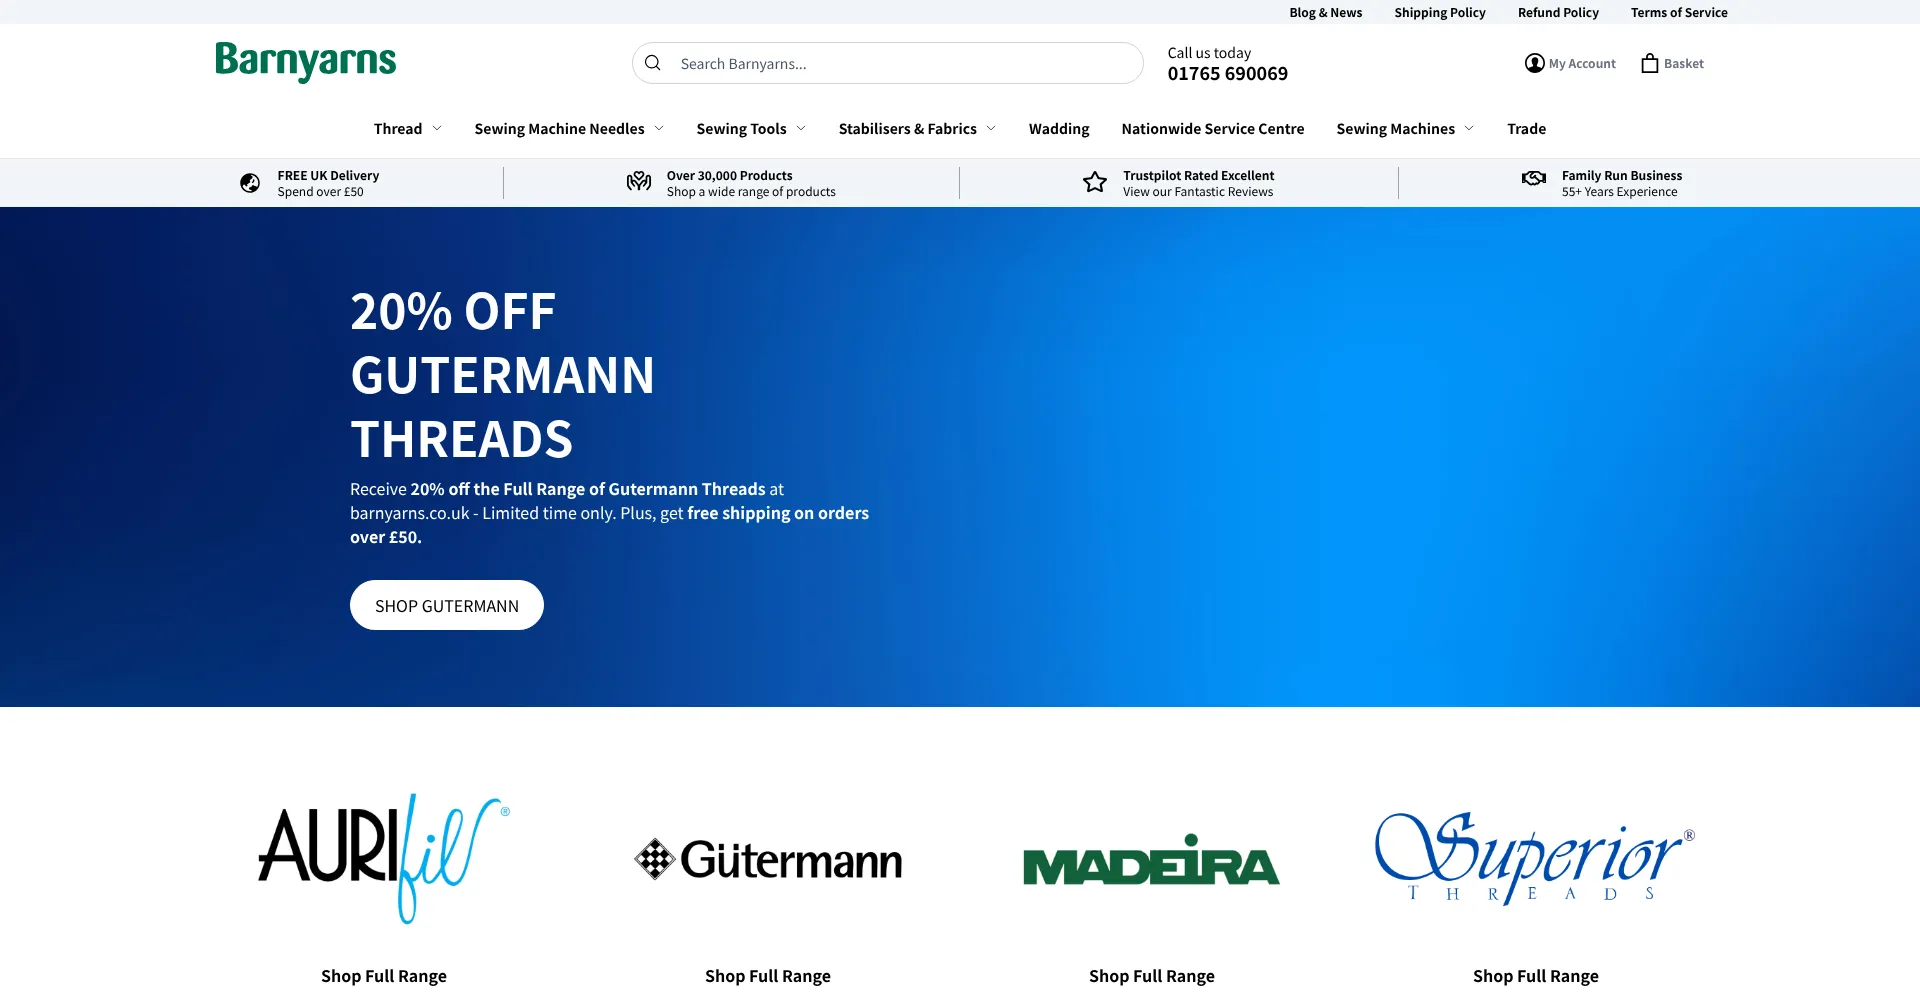Screen dimensions: 1920x993
Task: Click the search magnifier icon
Action: [x=653, y=63]
